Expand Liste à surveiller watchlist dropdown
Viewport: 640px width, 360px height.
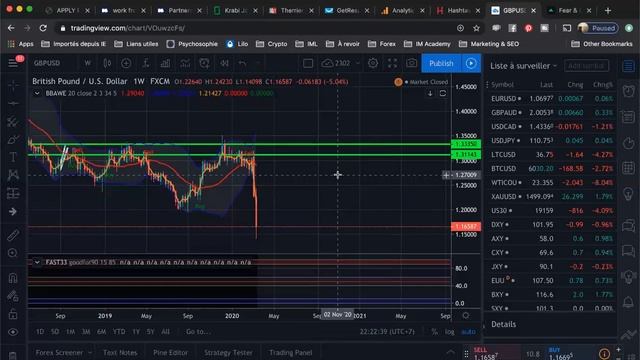(523, 65)
